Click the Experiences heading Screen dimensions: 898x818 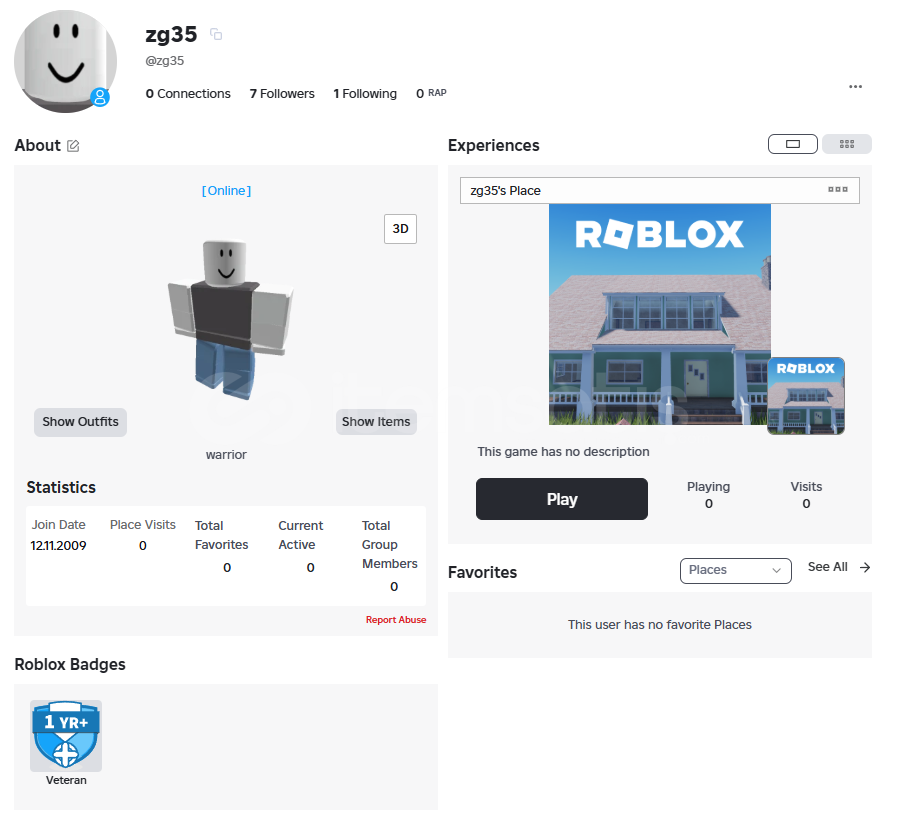click(494, 145)
